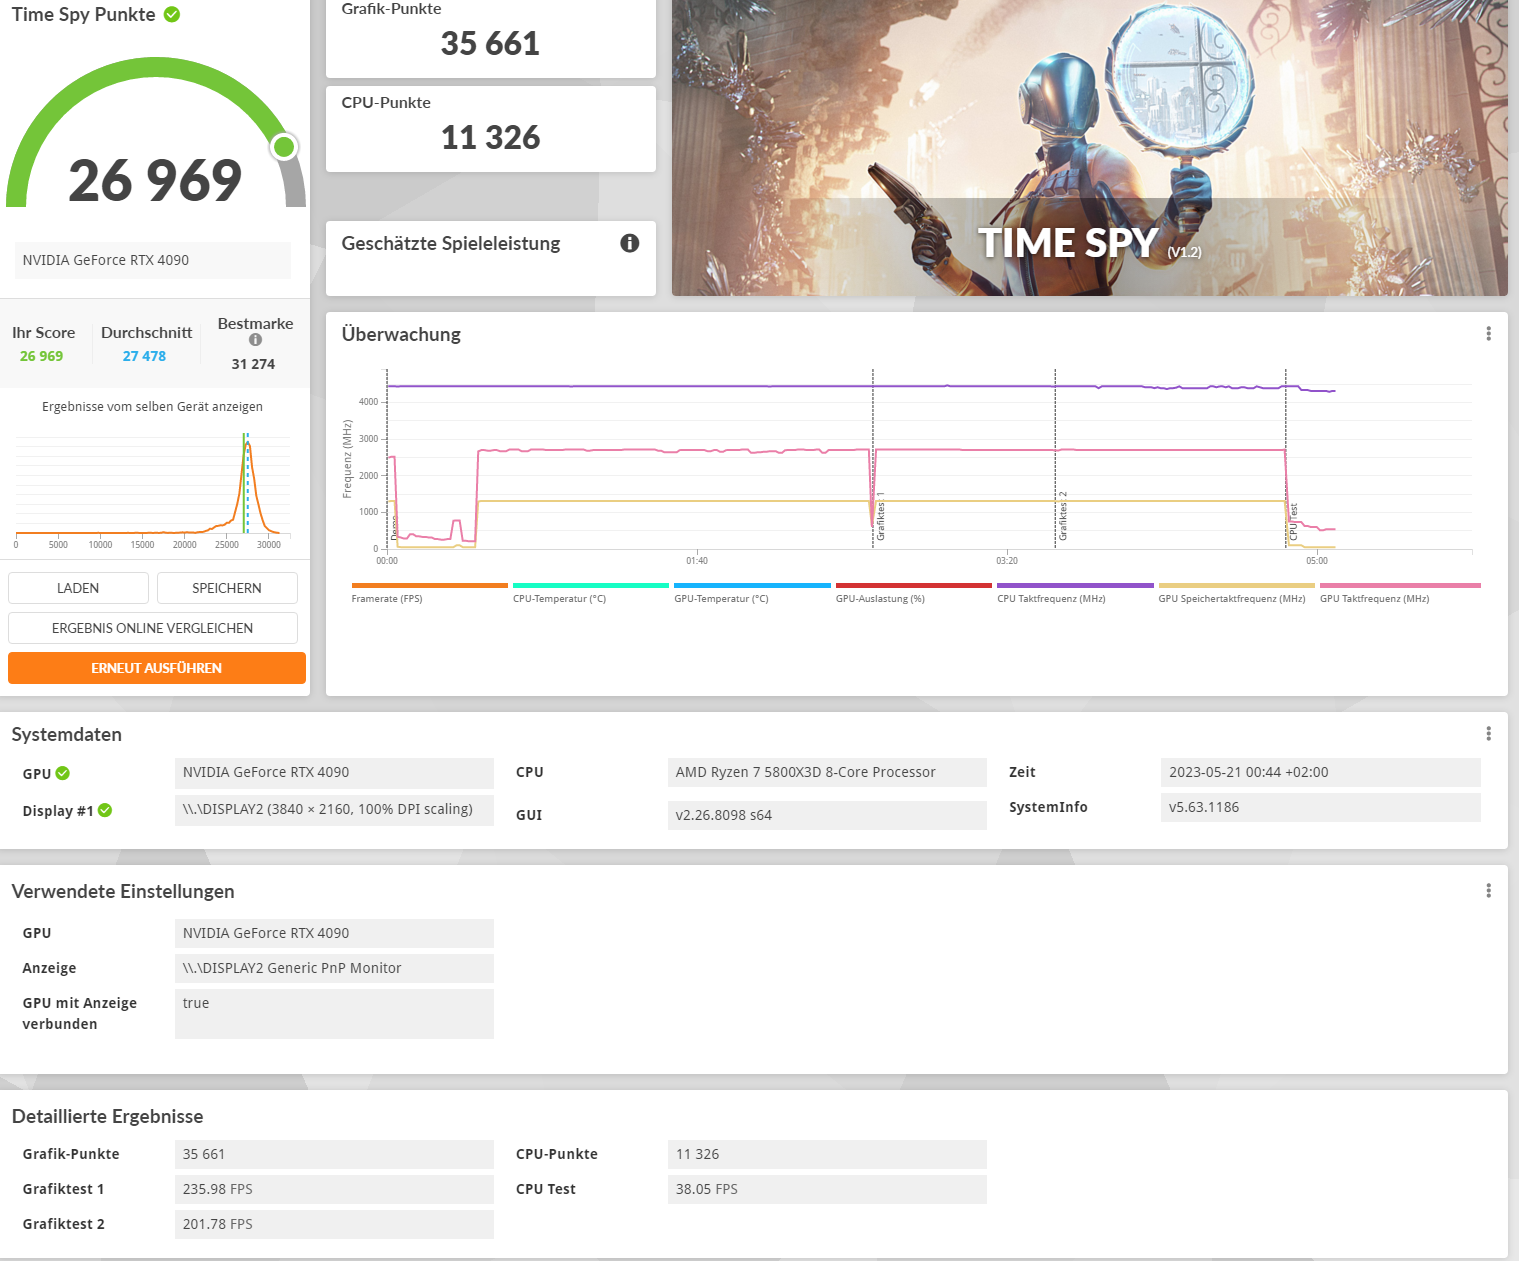Open the Verwendete Einstellungen options menu
Viewport: 1519px width, 1261px height.
1490,889
